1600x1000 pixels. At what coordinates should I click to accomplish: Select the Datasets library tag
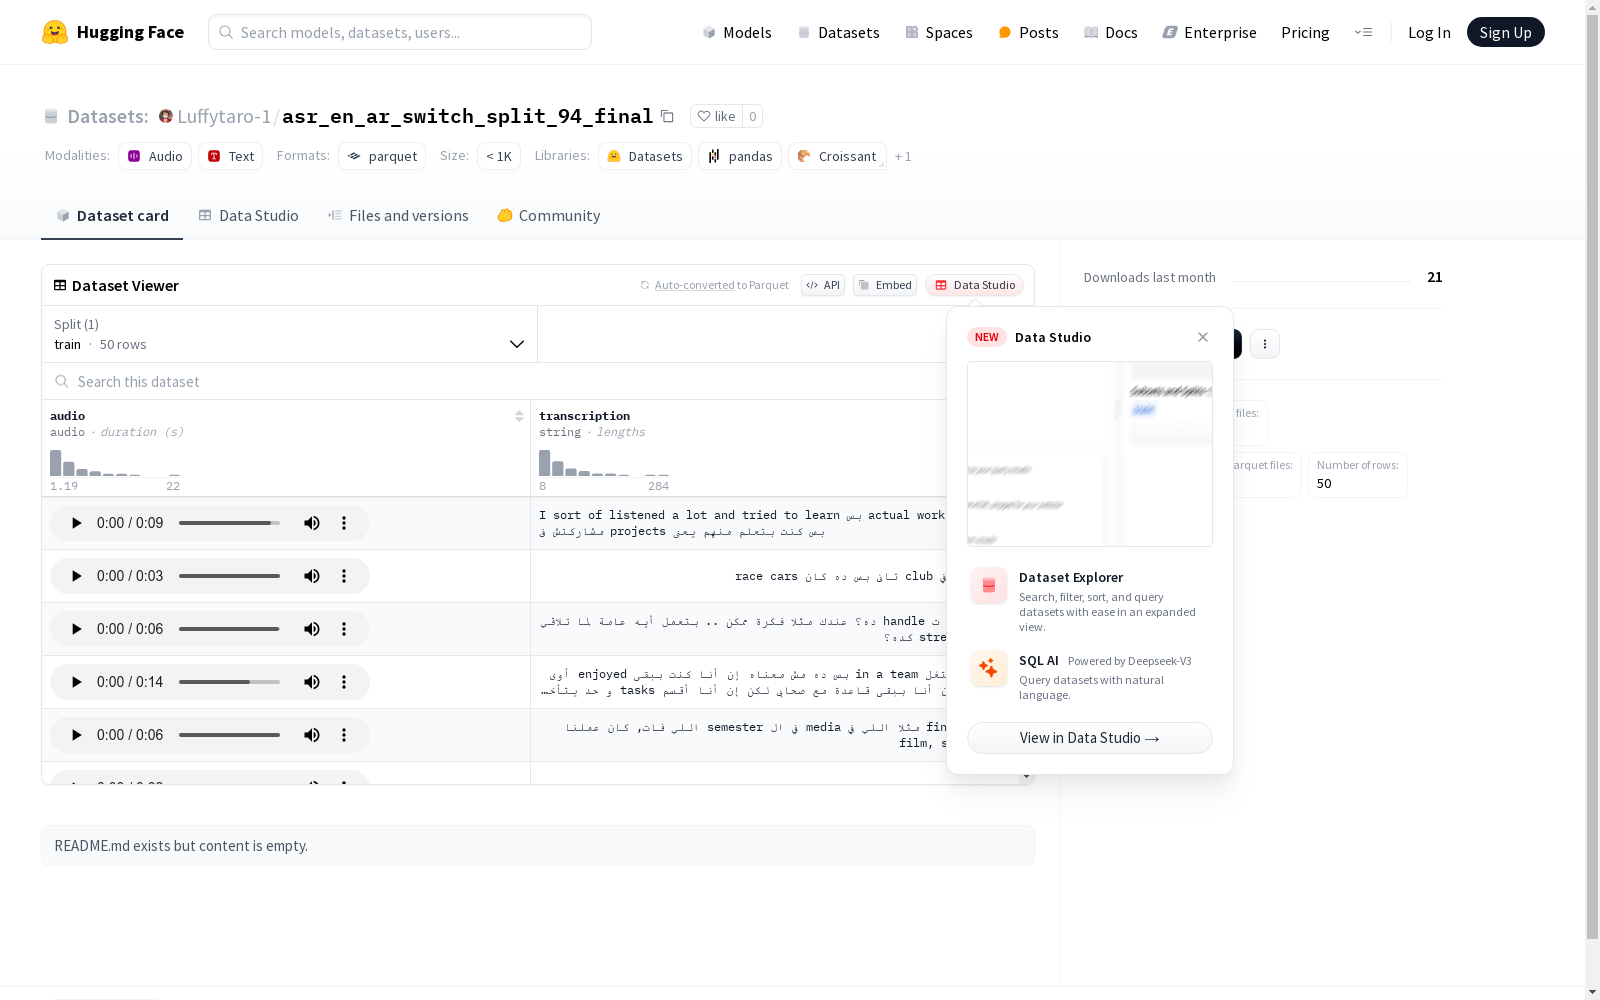[x=645, y=156]
